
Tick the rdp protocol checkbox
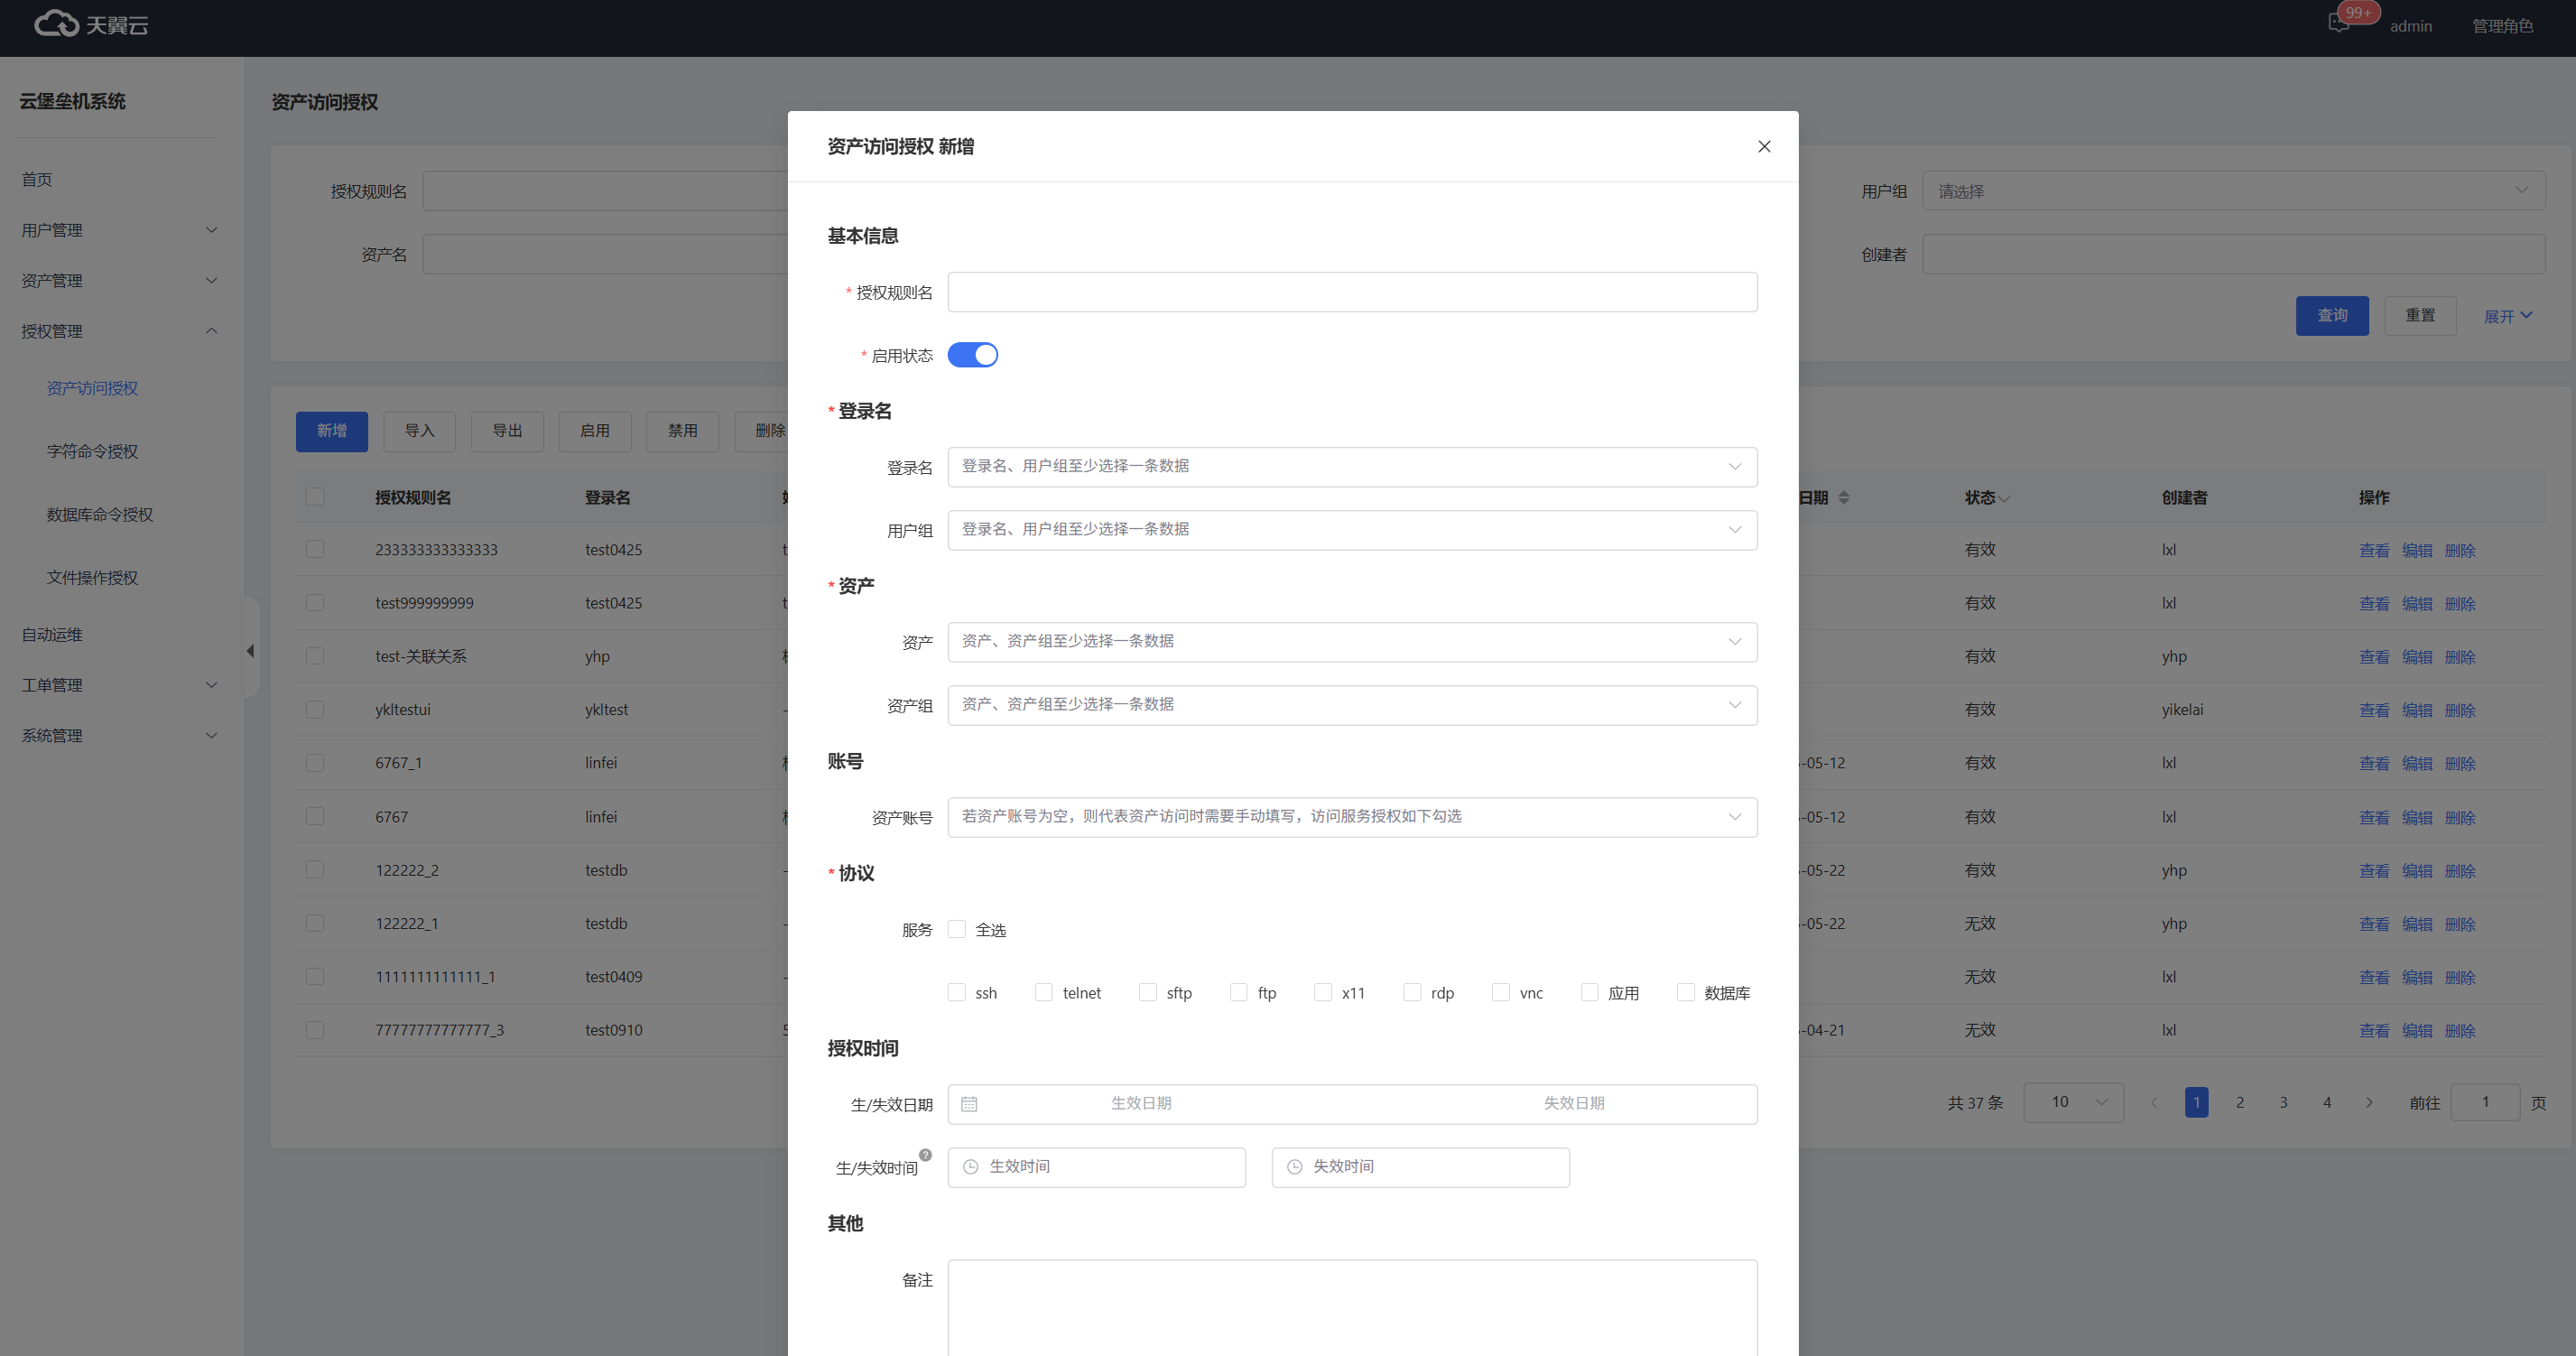click(x=1412, y=992)
